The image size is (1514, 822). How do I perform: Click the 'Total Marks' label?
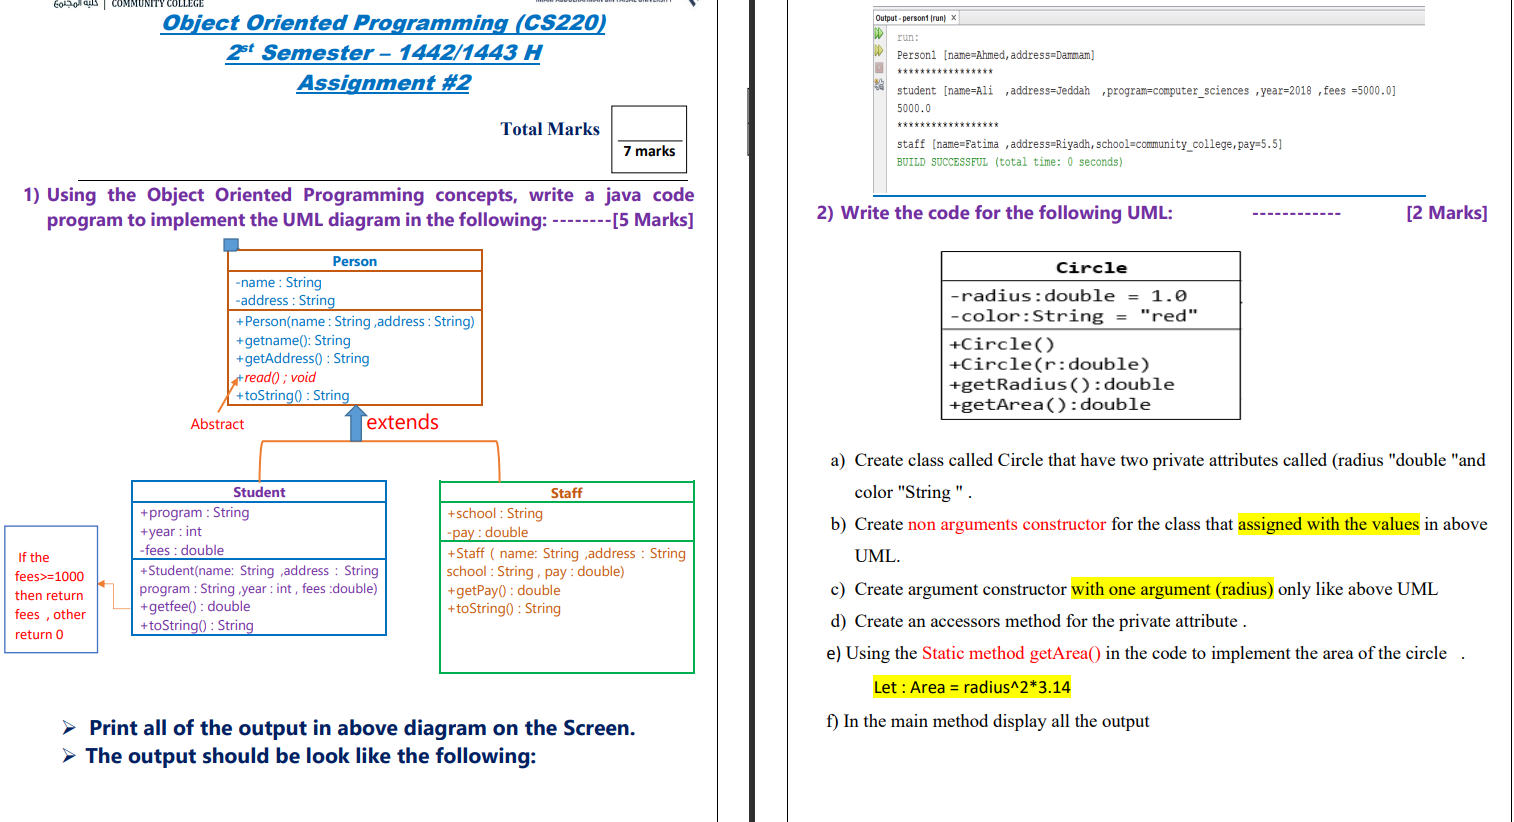tap(550, 129)
